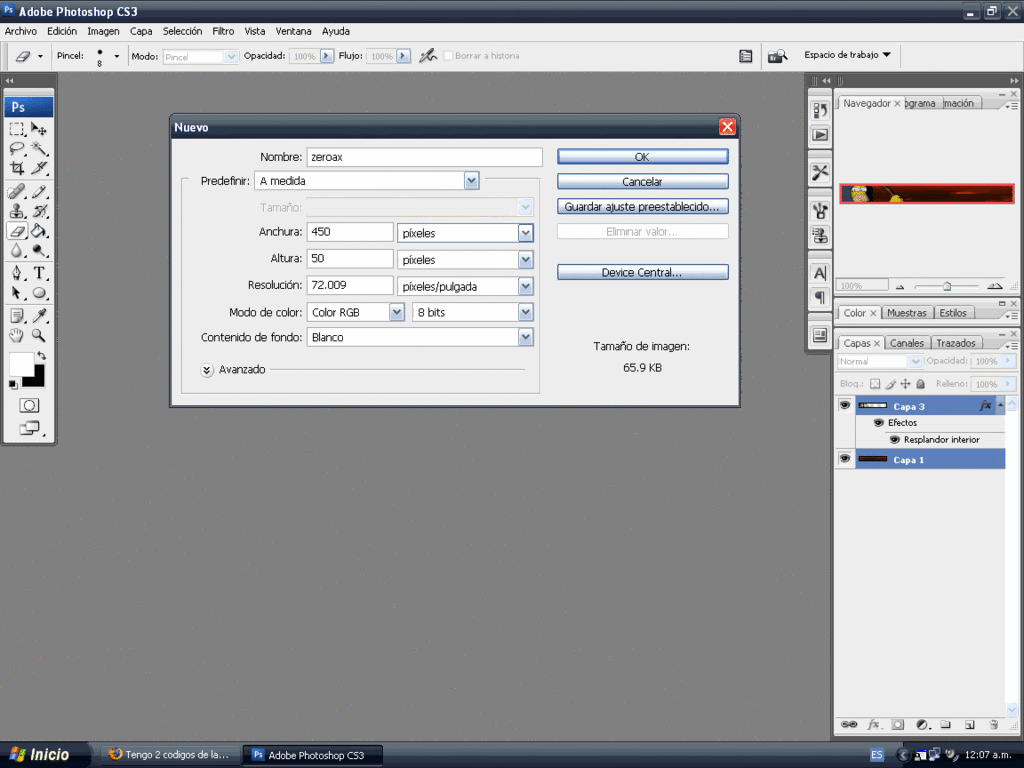The width and height of the screenshot is (1024, 768).
Task: Toggle the Resplandor interior effect eye
Action: coord(894,440)
